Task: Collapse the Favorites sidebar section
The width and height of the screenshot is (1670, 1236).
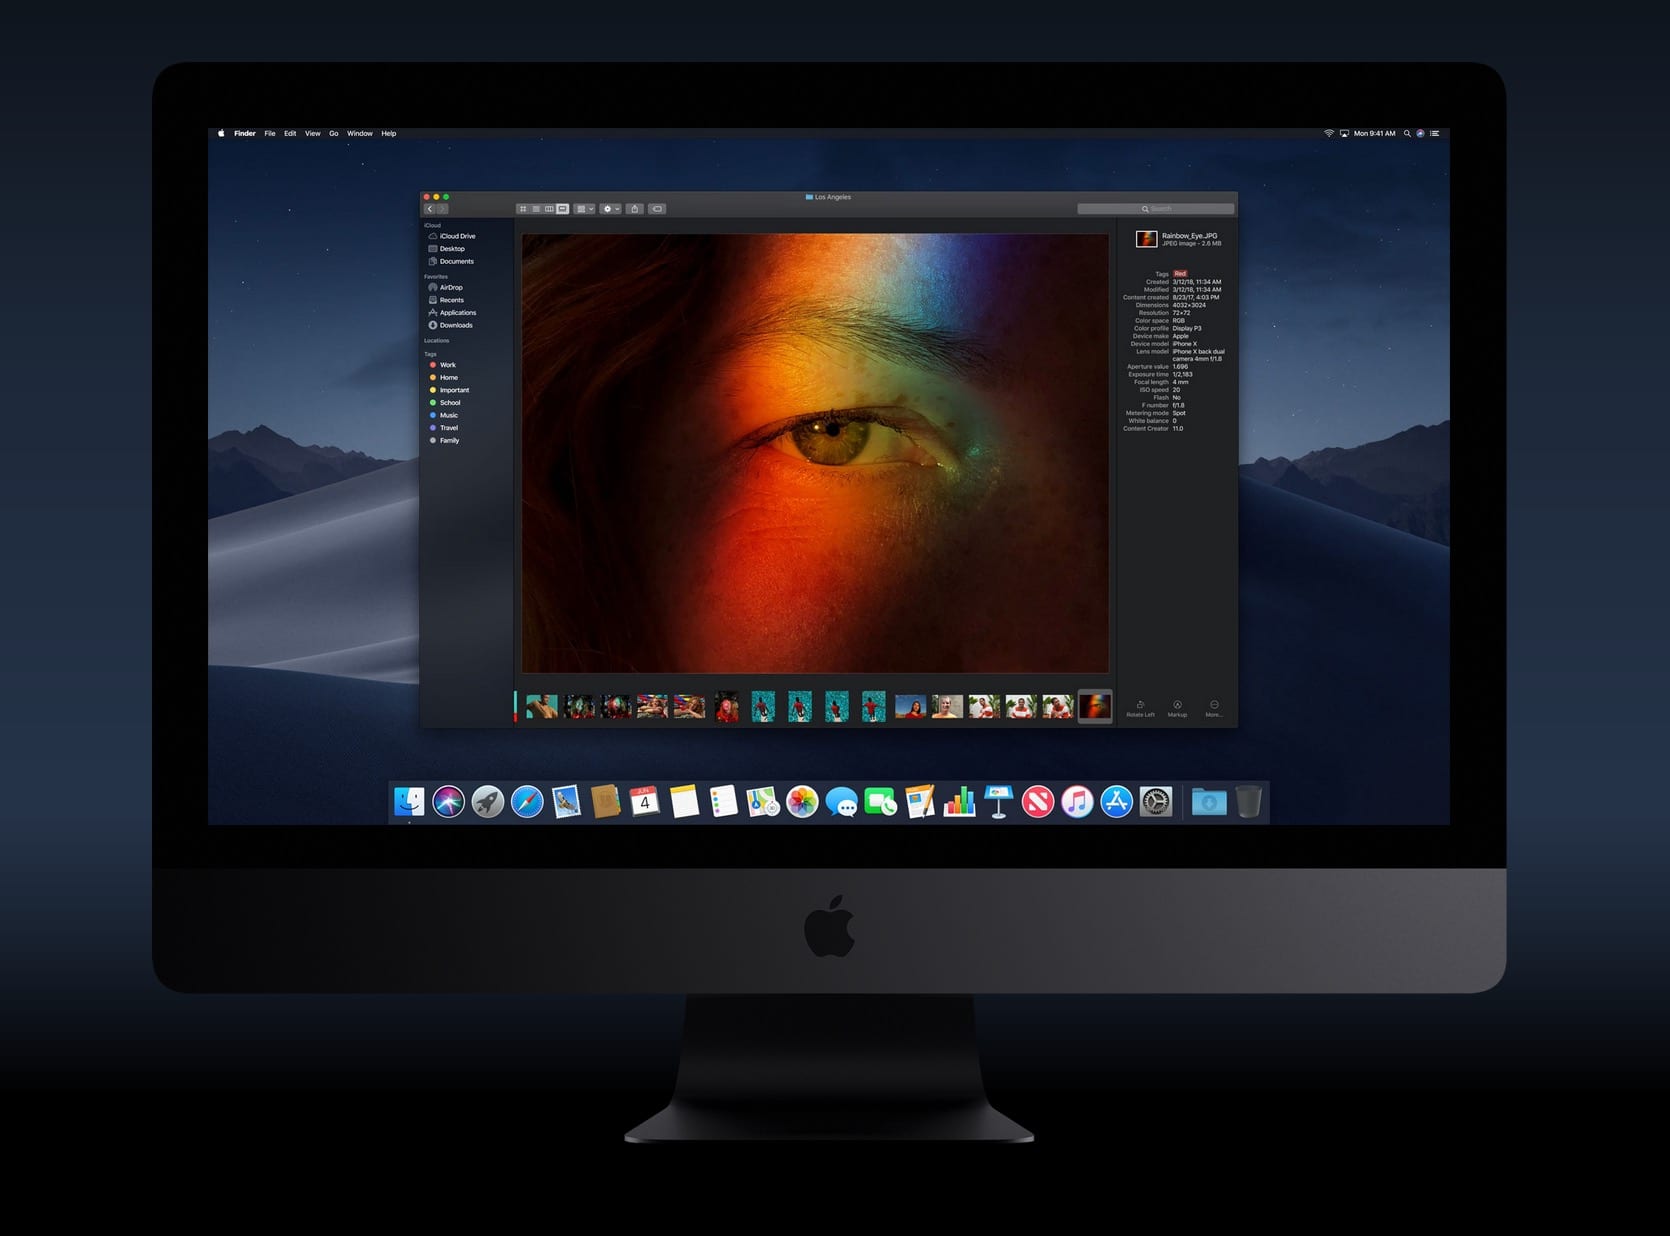Action: (436, 277)
